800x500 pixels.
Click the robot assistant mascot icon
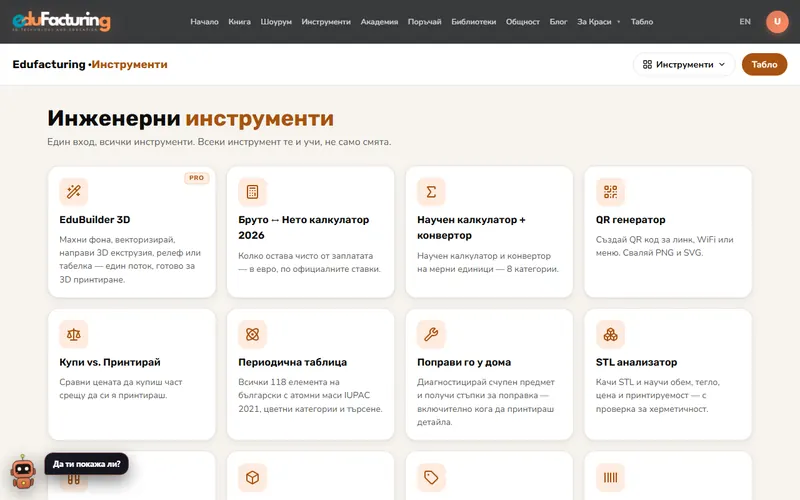click(23, 472)
